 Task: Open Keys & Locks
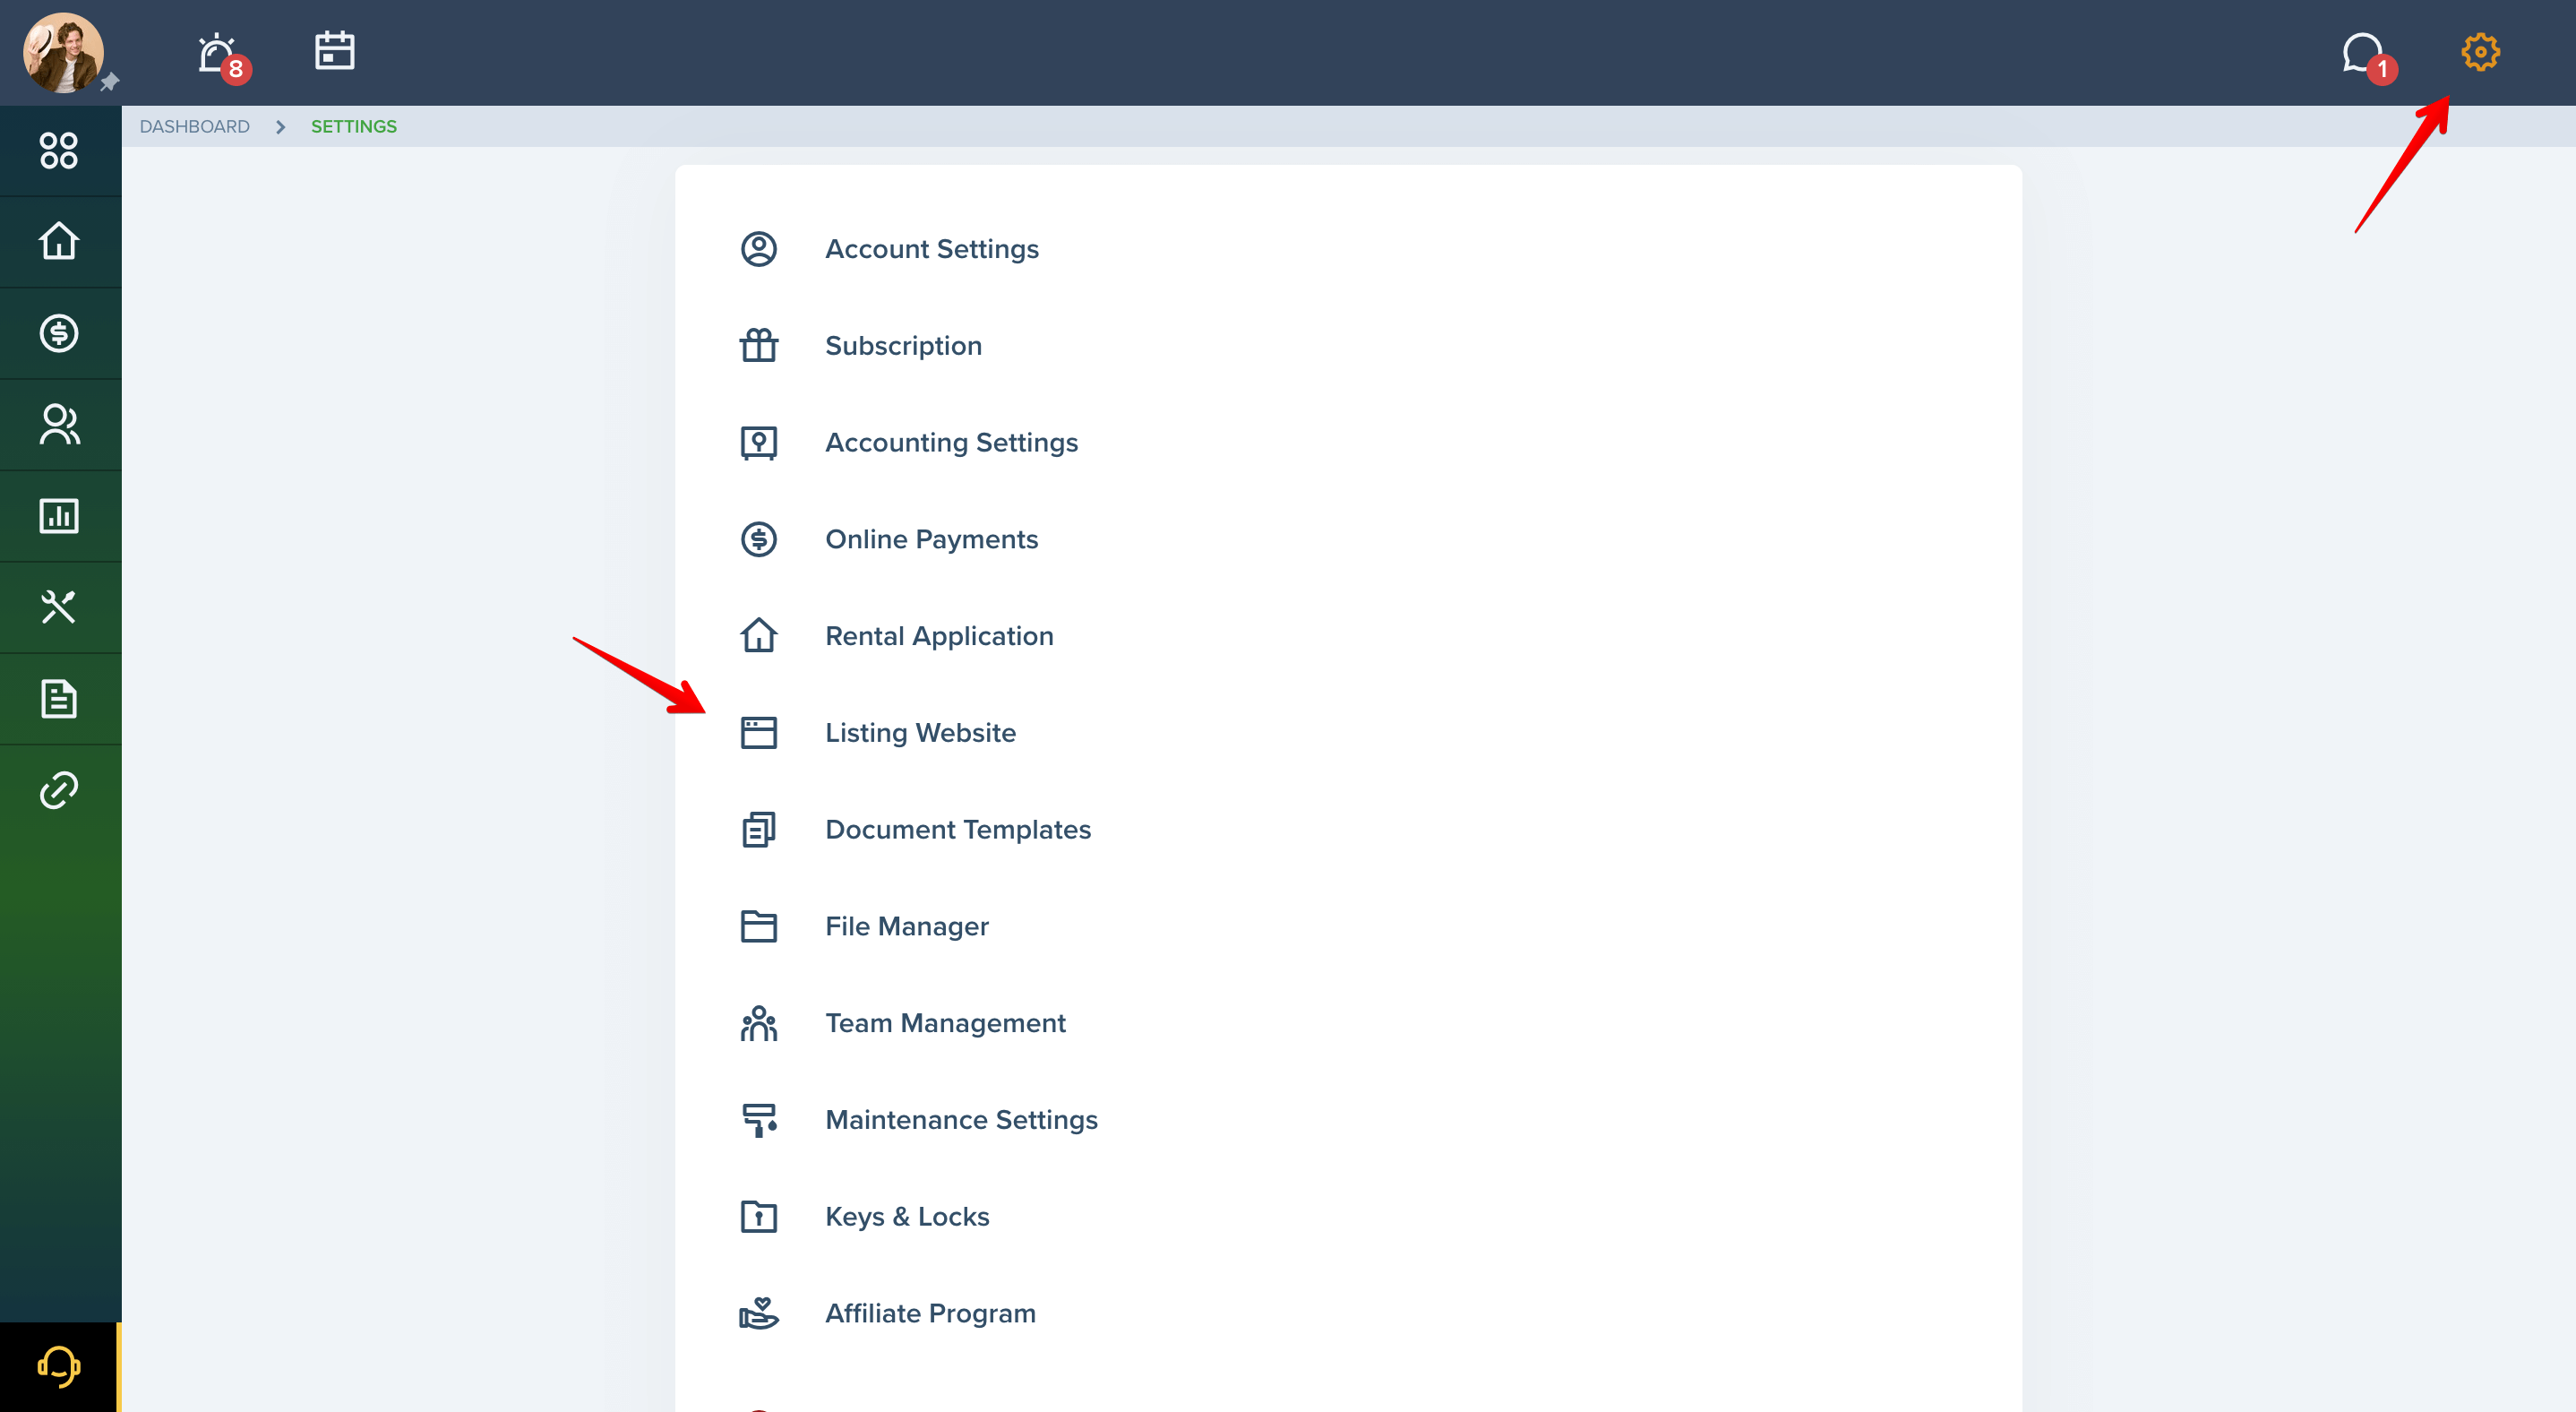[x=907, y=1217]
